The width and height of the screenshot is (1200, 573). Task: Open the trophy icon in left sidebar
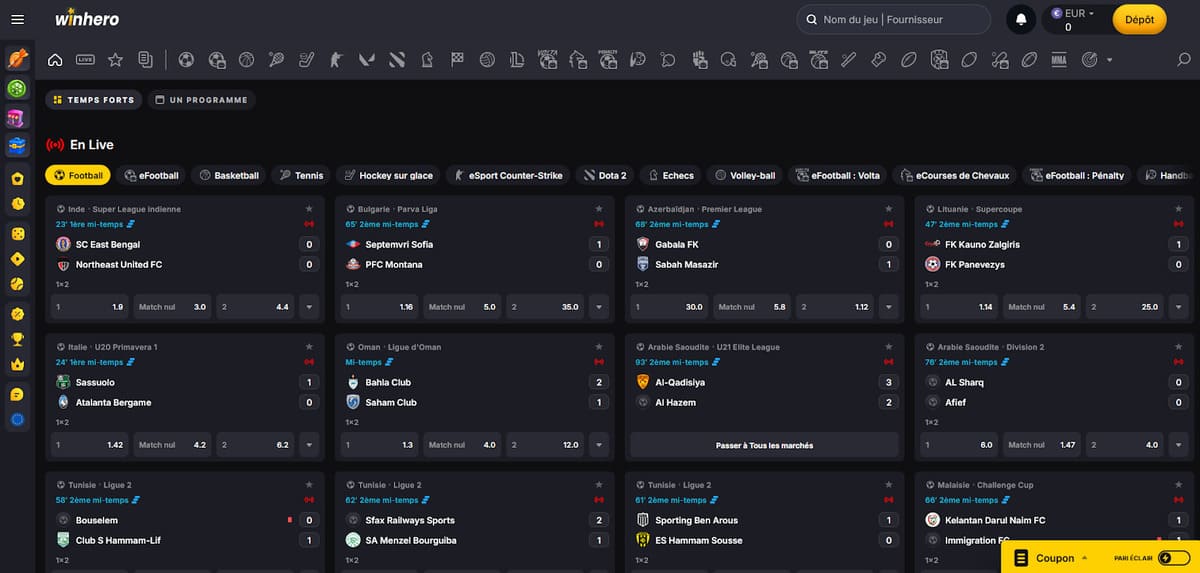pyautogui.click(x=17, y=338)
